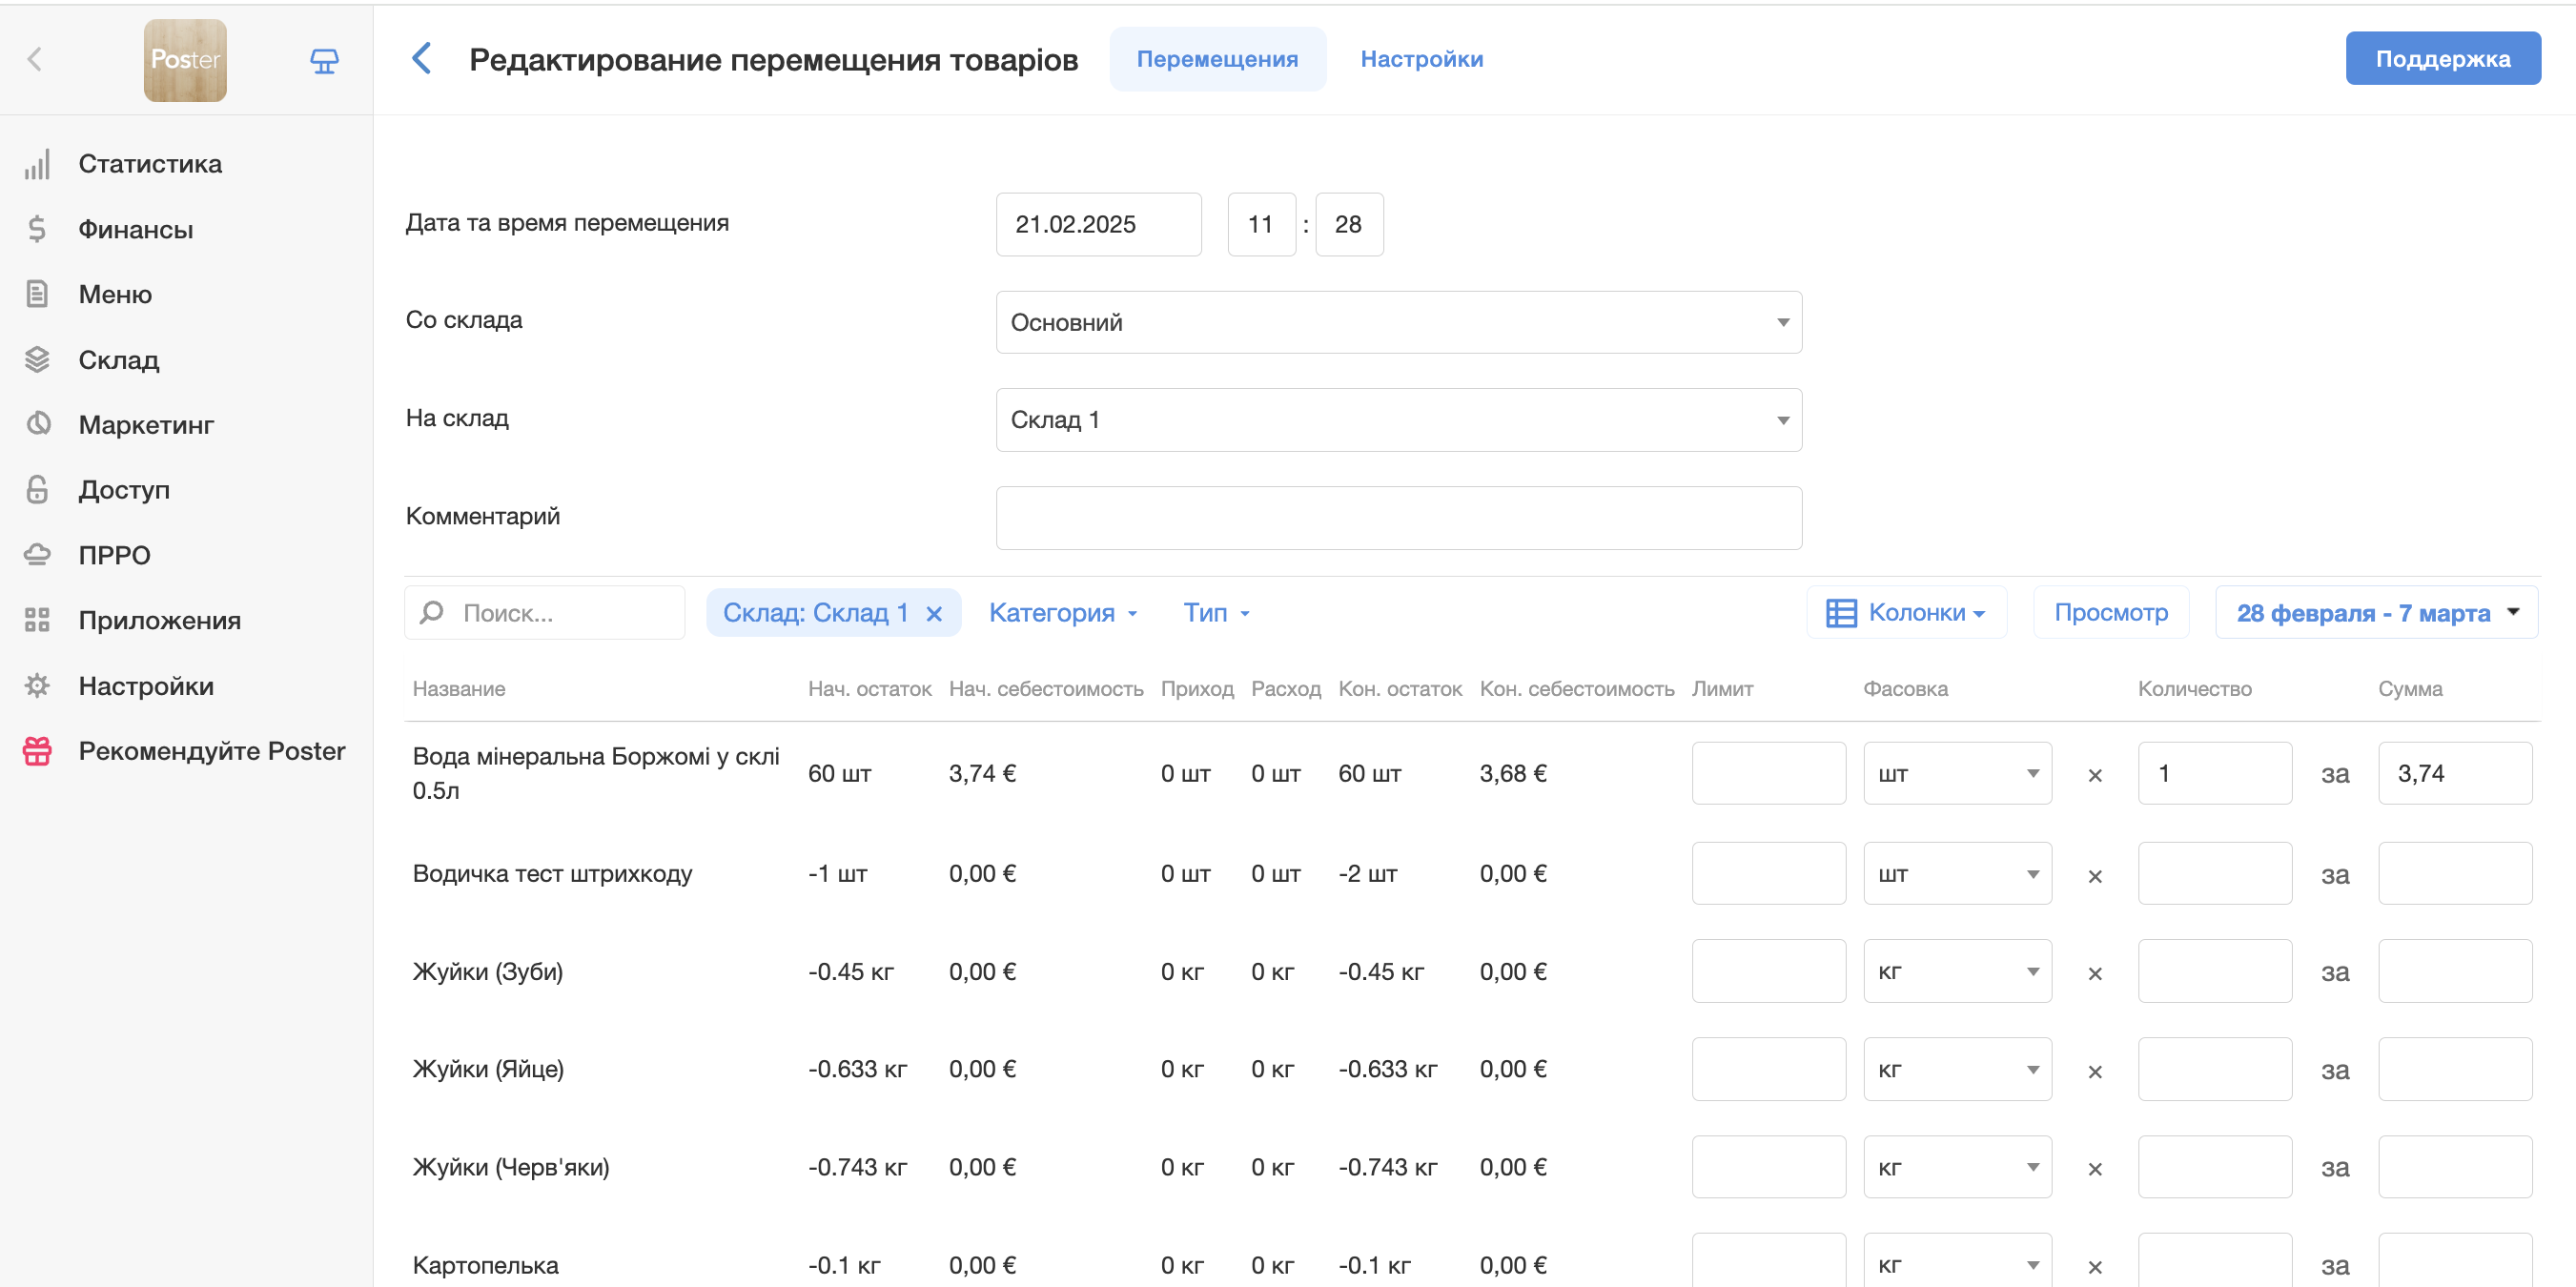Screen dimensions: 2576x1287
Task: Open ПРРО section
Action: click(x=114, y=555)
